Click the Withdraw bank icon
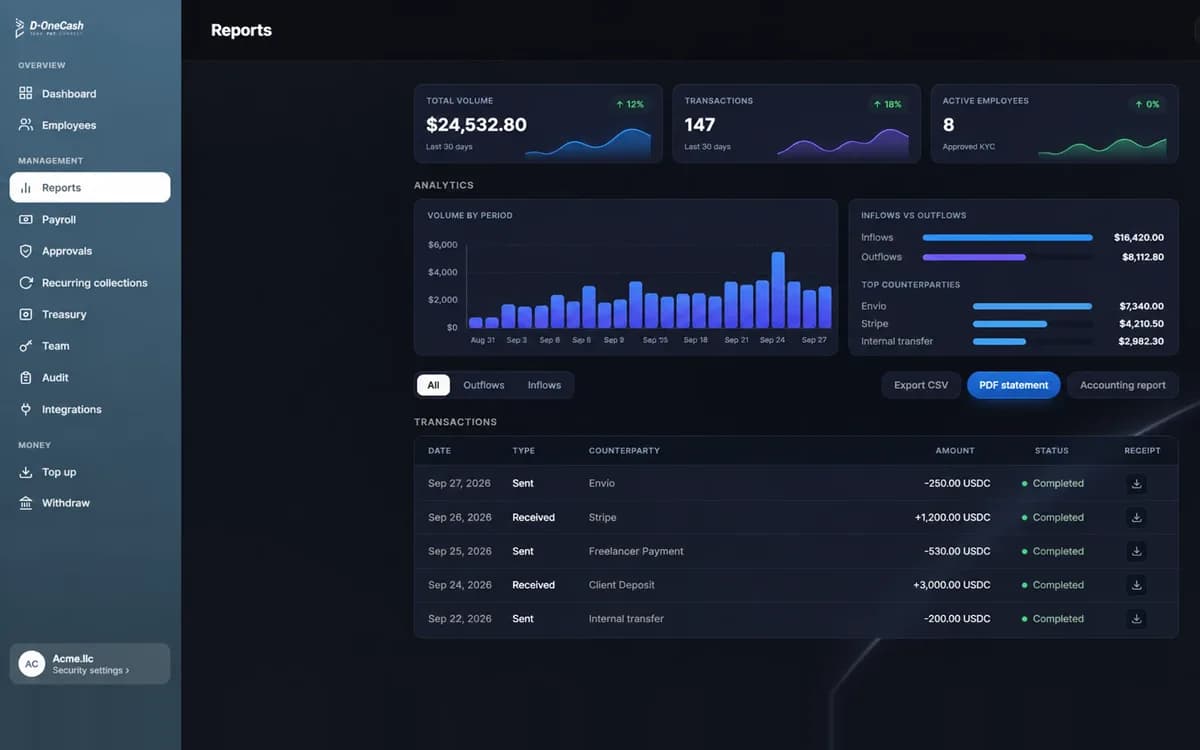Viewport: 1200px width, 750px height. 26,503
